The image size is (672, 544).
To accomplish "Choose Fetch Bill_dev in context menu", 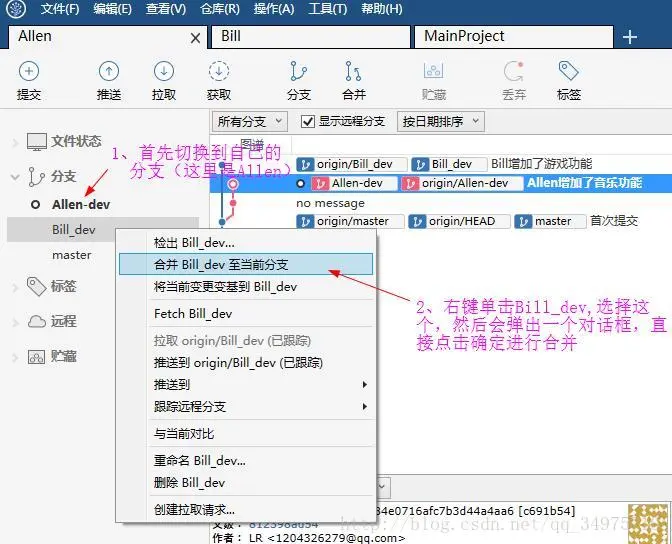I will click(x=246, y=314).
